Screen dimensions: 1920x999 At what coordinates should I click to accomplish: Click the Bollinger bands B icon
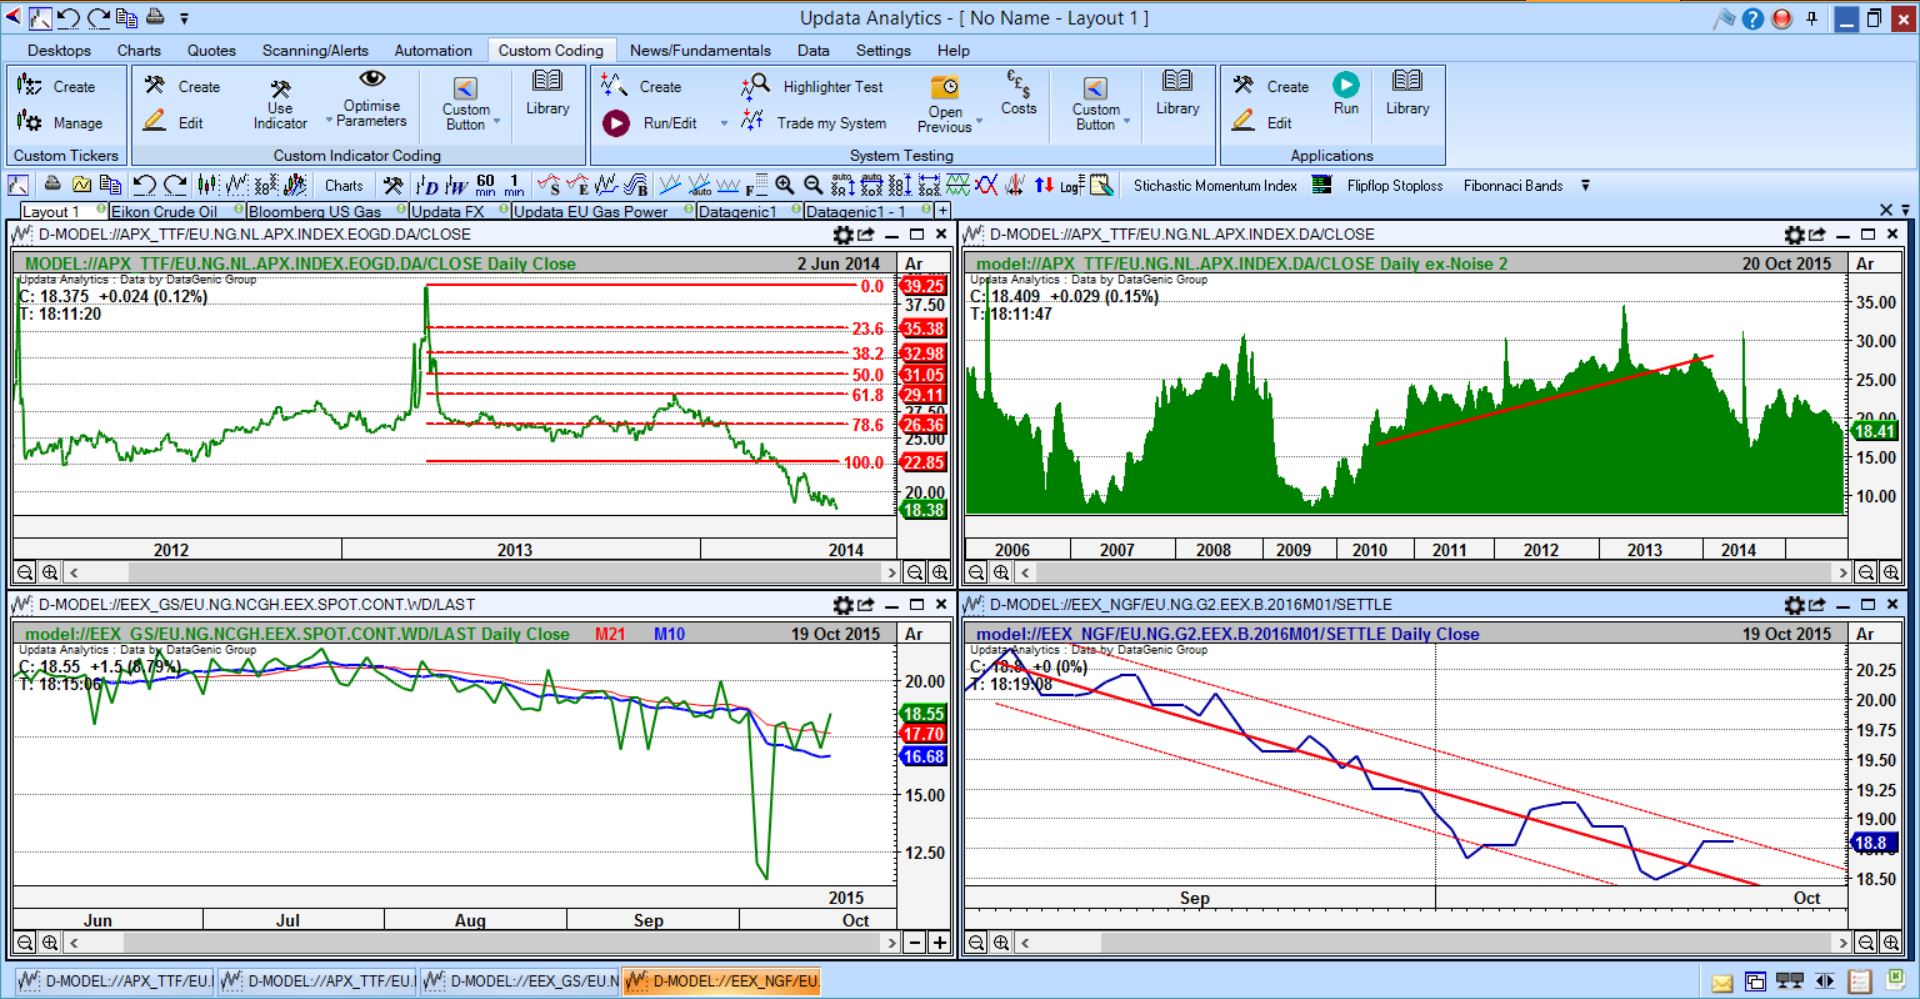(635, 185)
